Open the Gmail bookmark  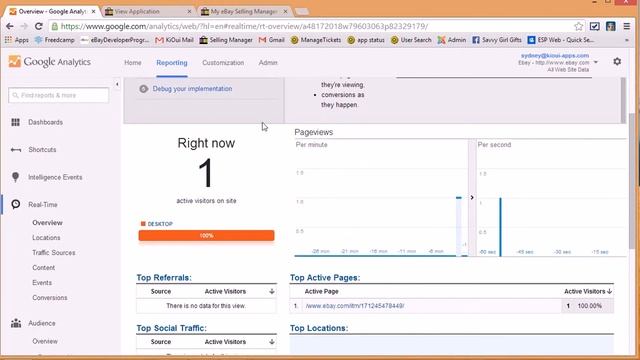[272, 40]
